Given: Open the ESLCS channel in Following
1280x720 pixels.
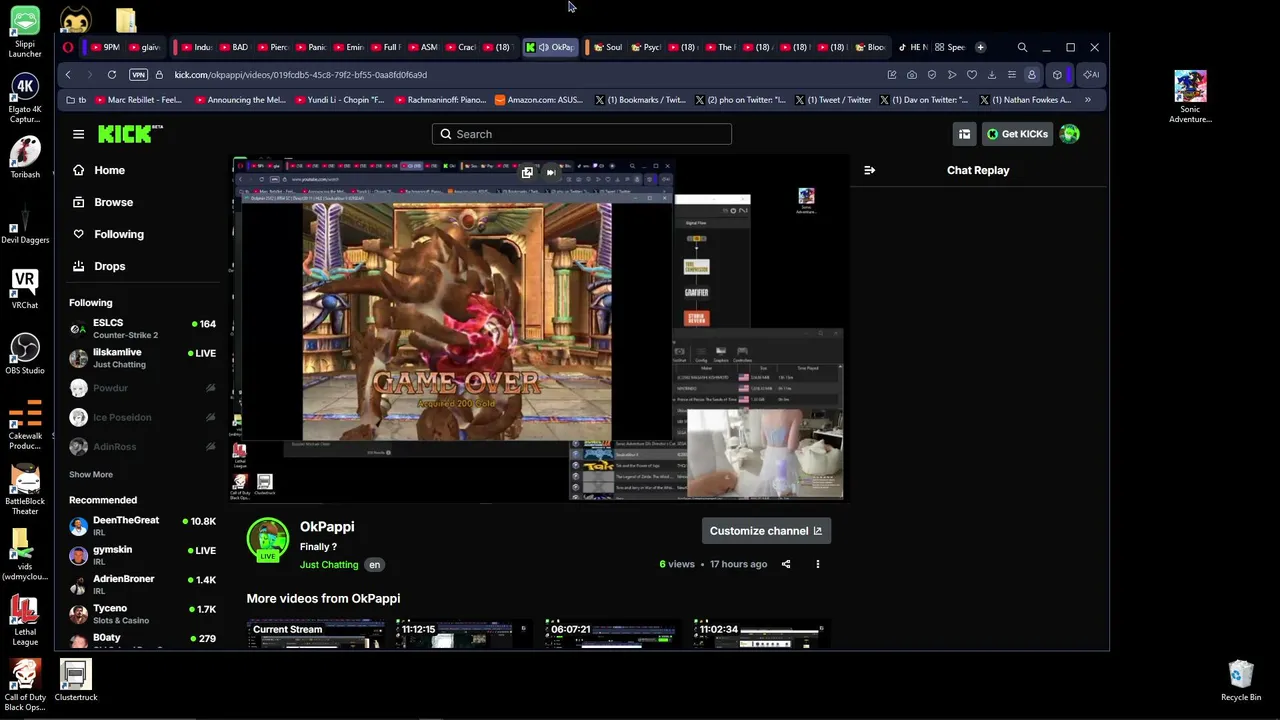Looking at the screenshot, I should (142, 329).
